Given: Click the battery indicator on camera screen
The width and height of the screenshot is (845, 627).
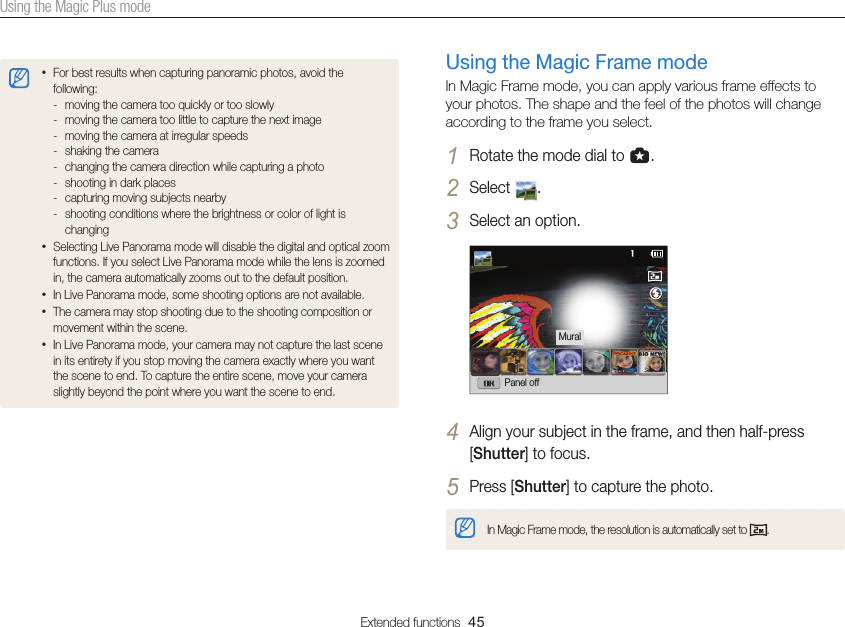Looking at the screenshot, I should pos(656,253).
